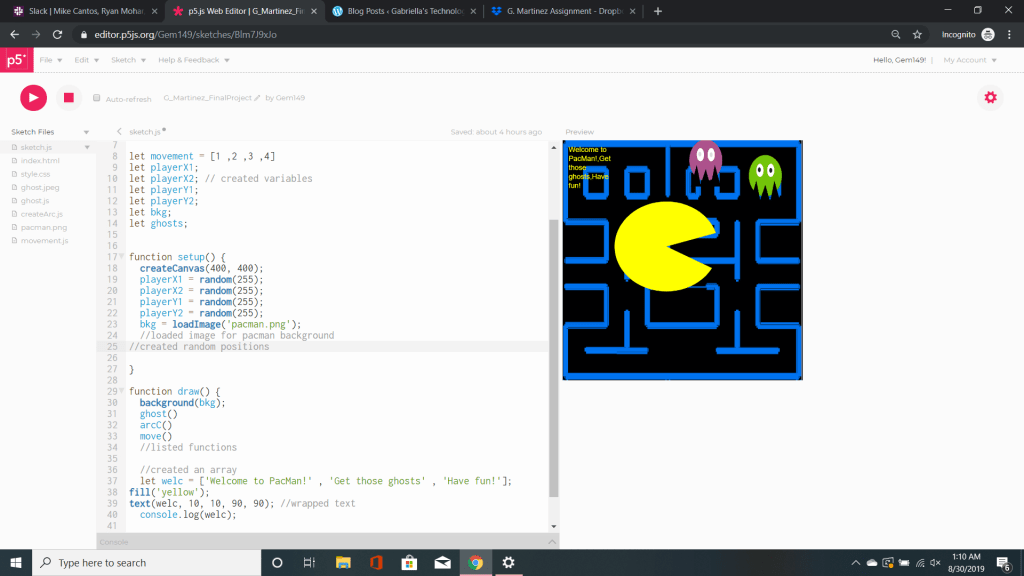Image resolution: width=1024 pixels, height=576 pixels.
Task: Click the p5 logo home icon
Action: [x=15, y=60]
